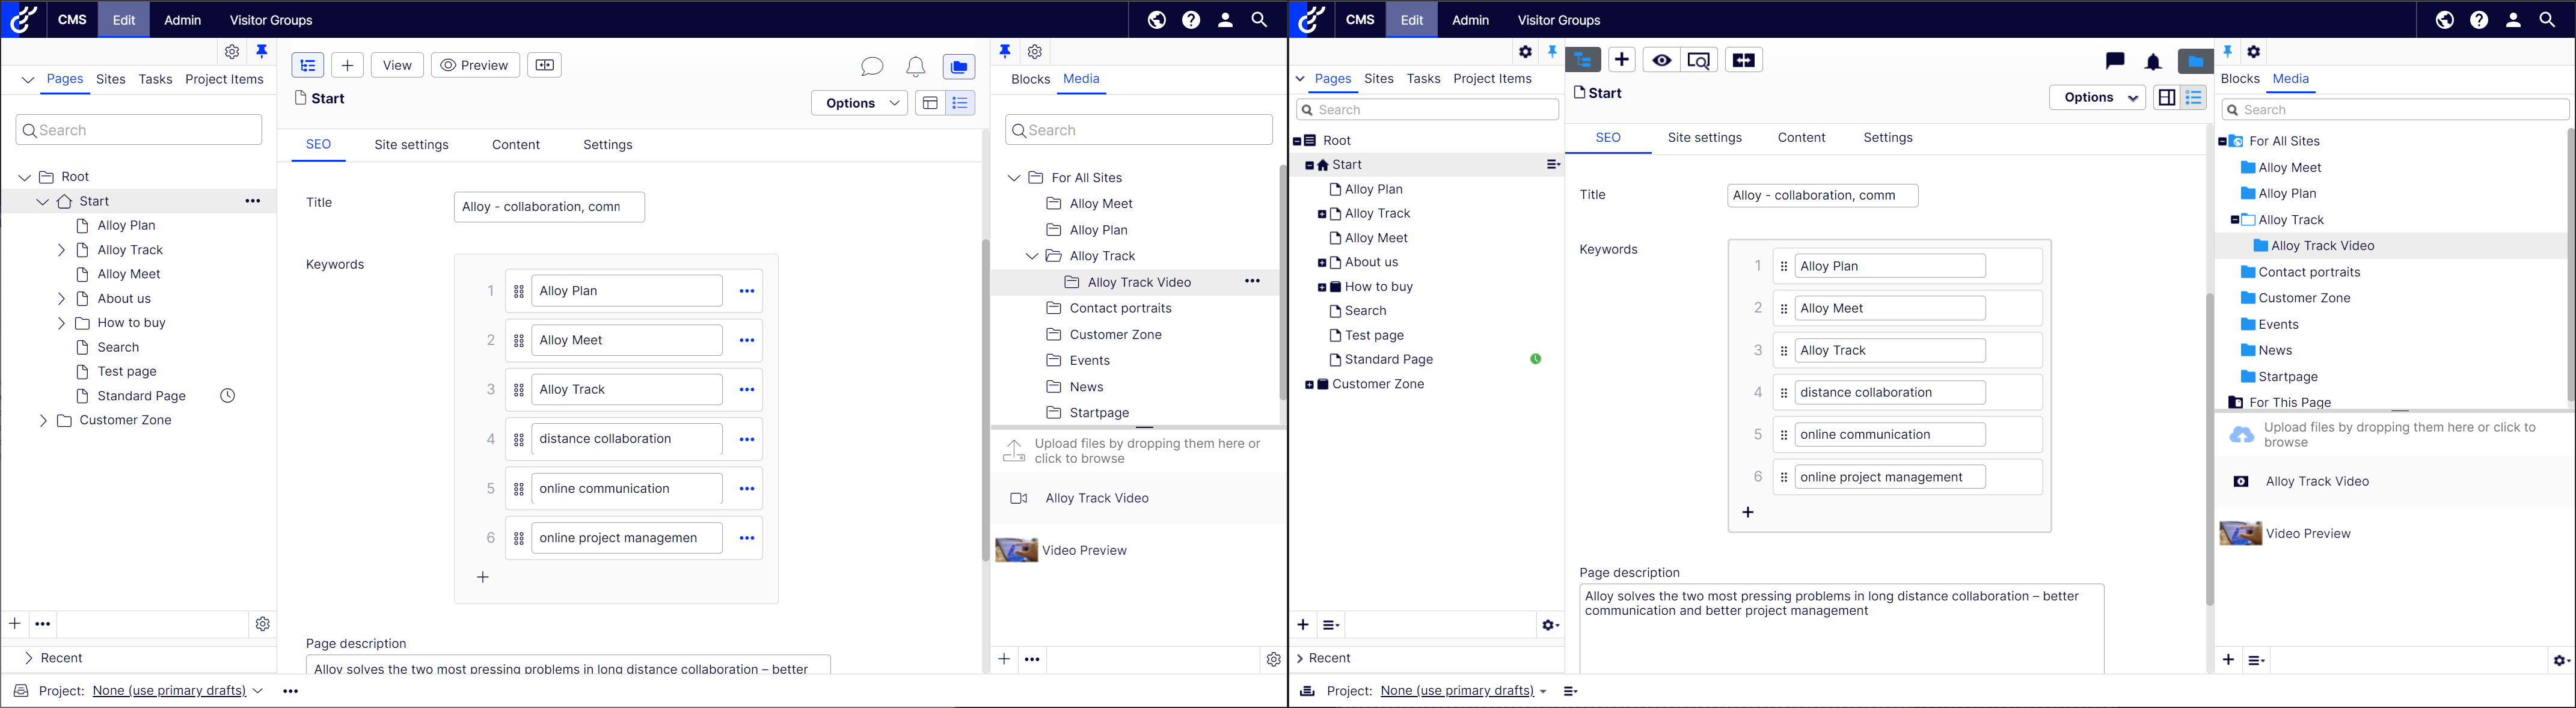Open the top bar search magnifier
2576x708 pixels.
1259,20
